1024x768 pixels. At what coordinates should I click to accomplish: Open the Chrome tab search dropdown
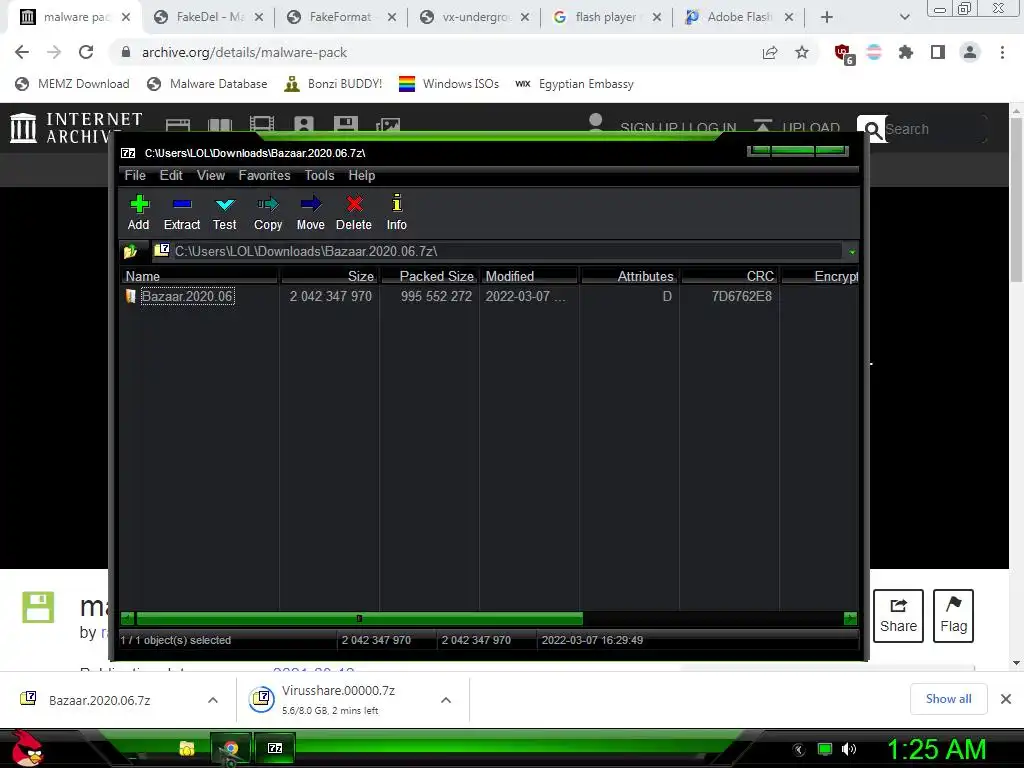[904, 17]
